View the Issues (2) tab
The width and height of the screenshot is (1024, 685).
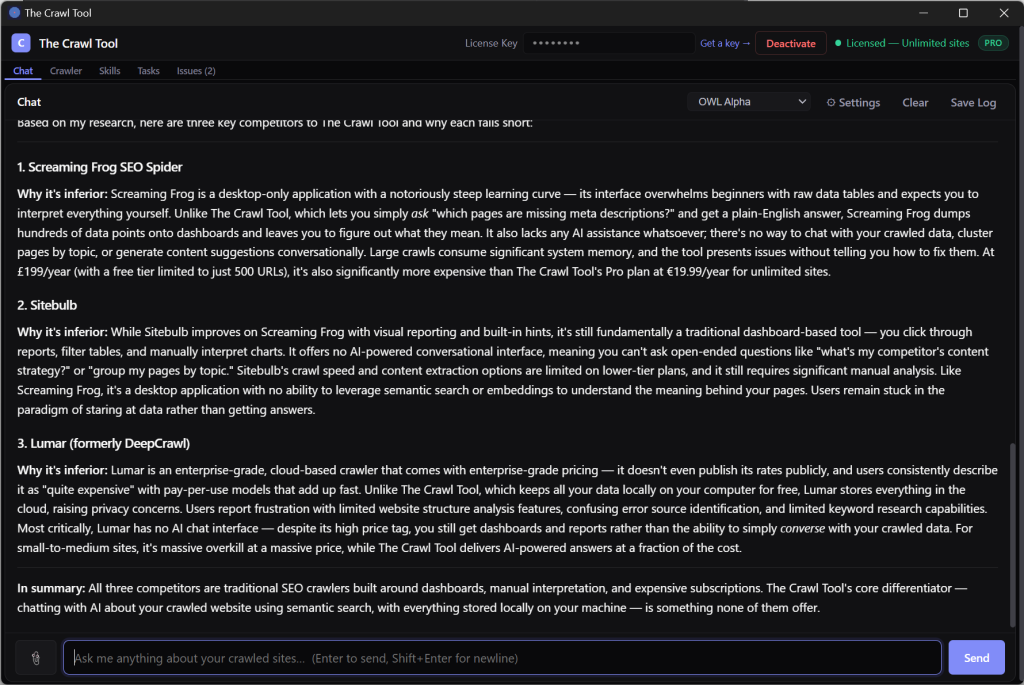coord(196,71)
